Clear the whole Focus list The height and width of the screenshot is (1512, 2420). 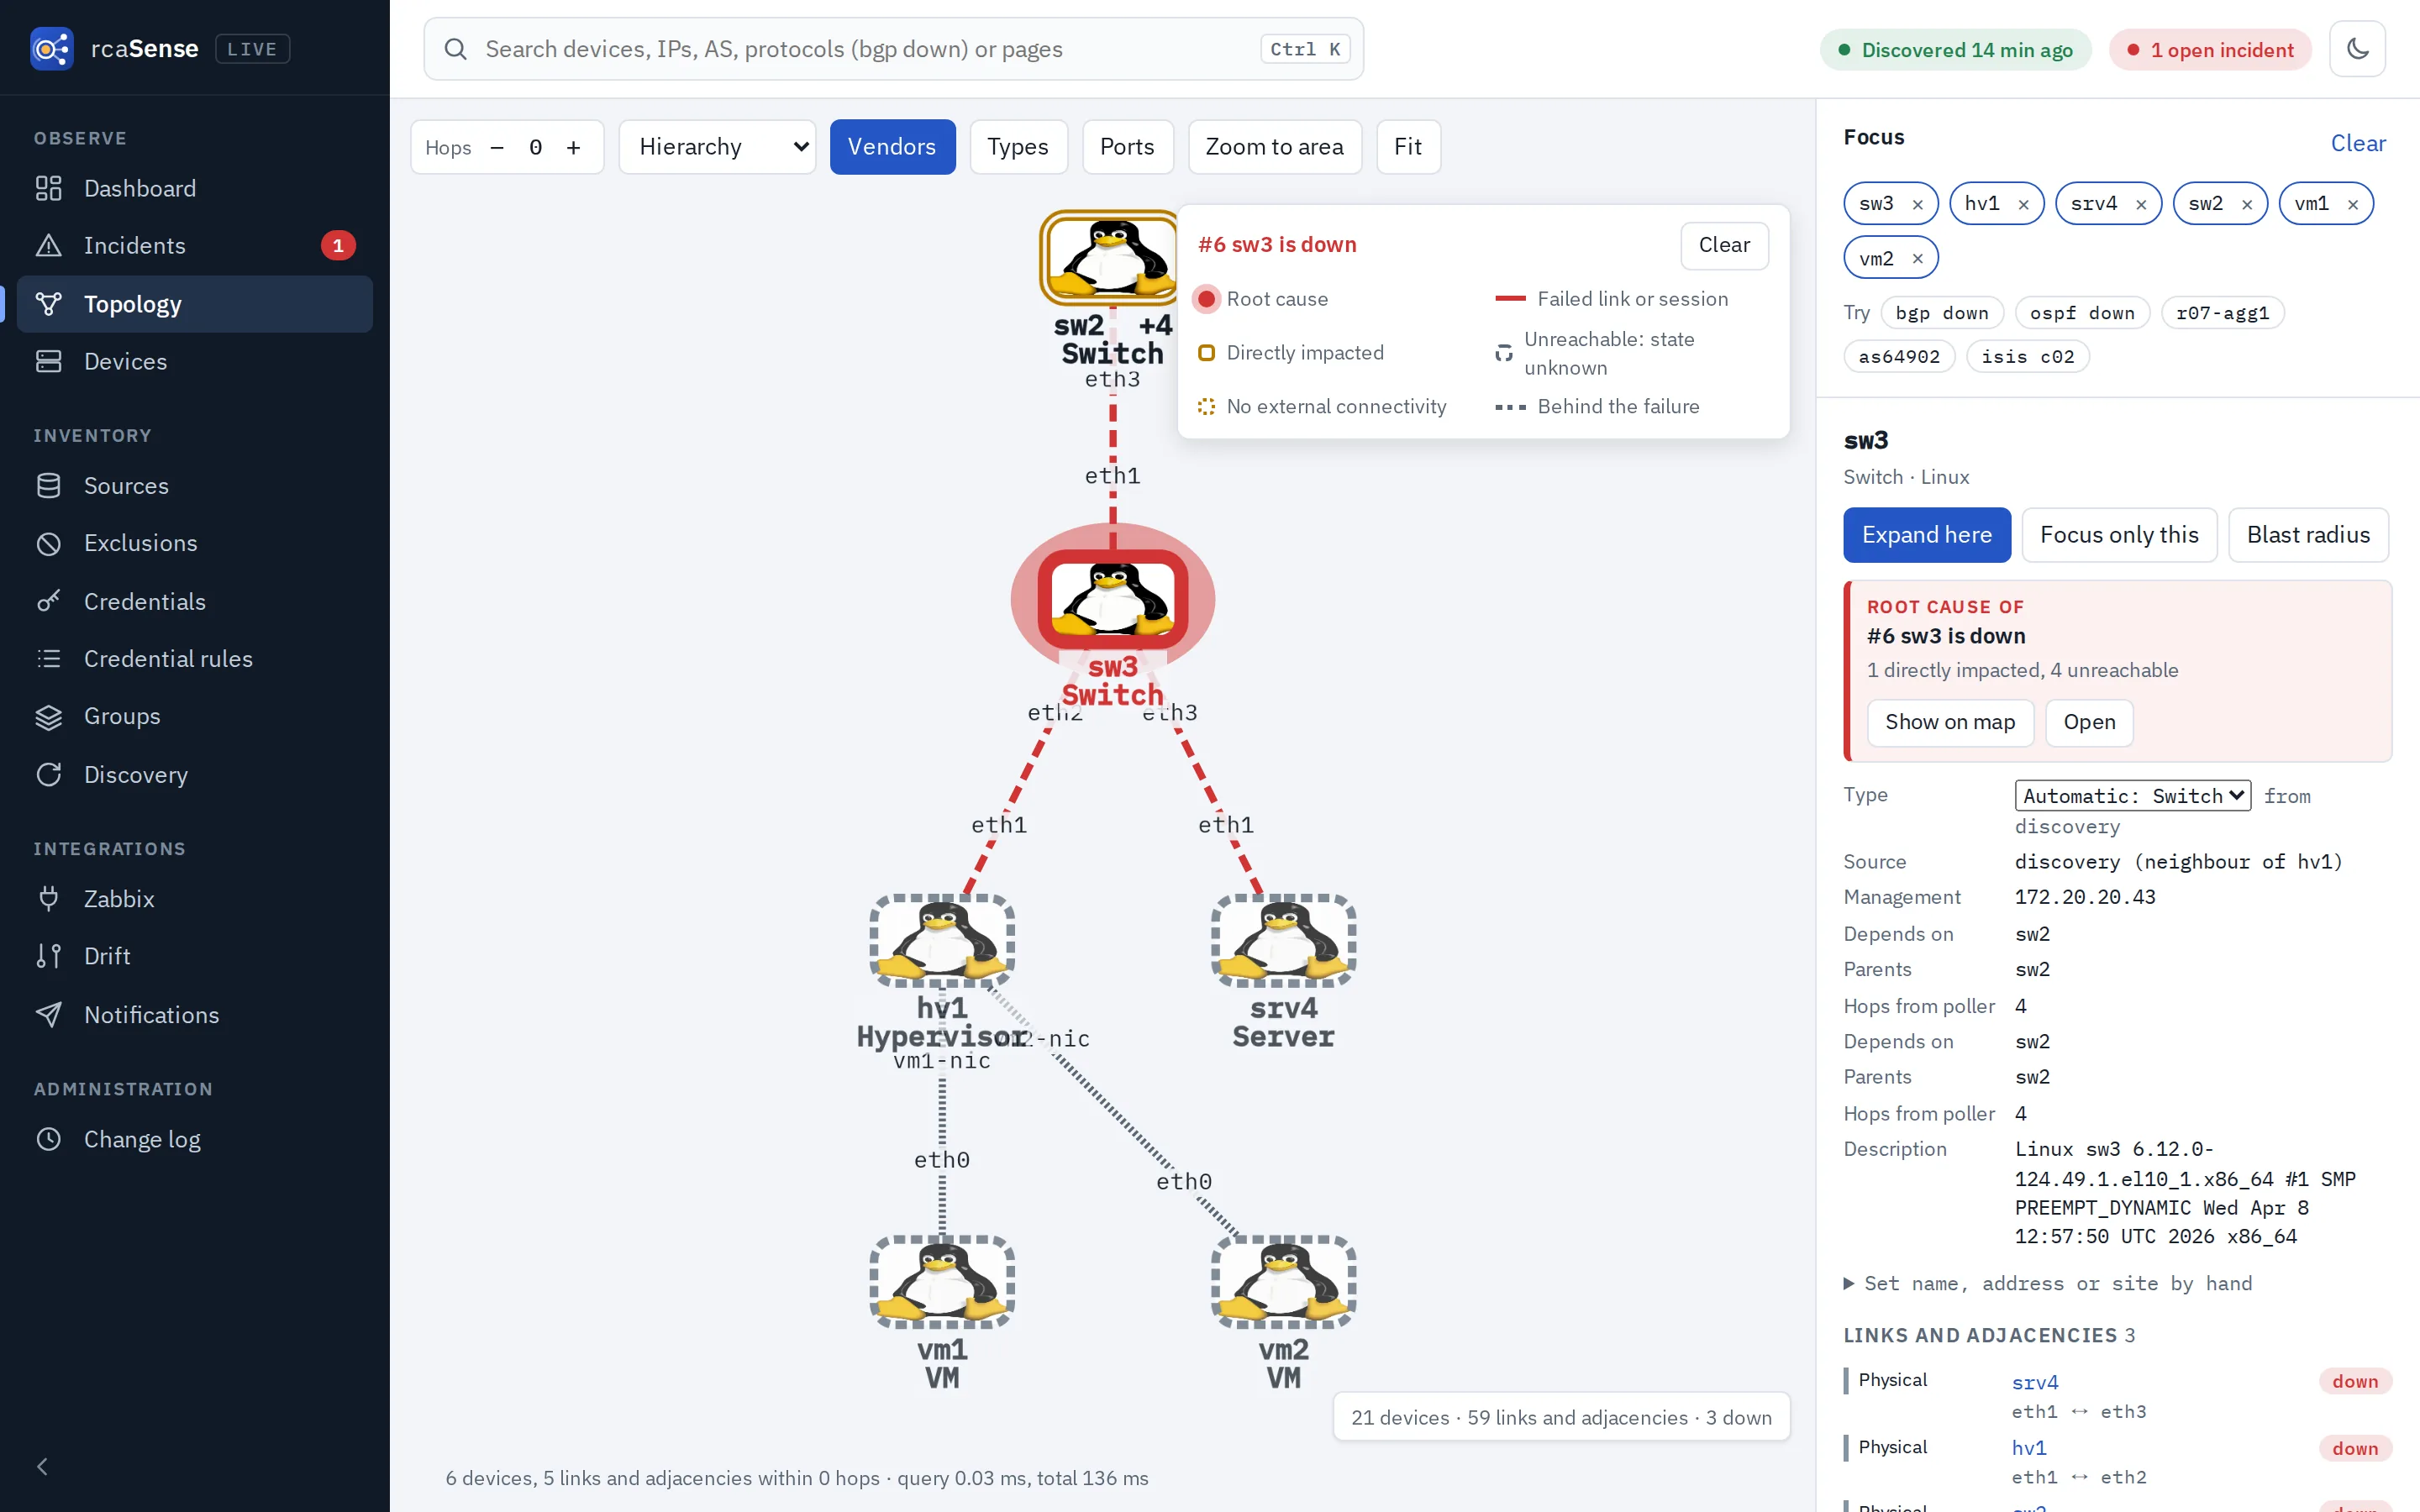2358,143
